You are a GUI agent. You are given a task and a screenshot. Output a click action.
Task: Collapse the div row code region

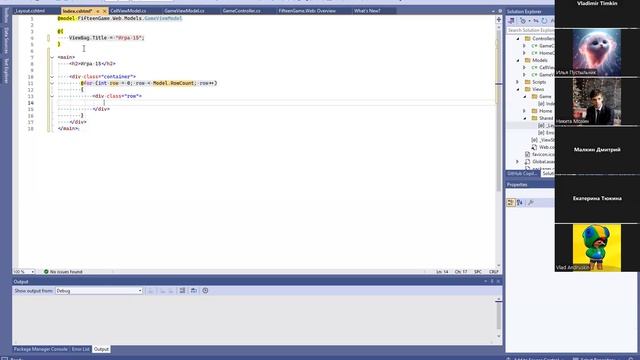point(52,96)
